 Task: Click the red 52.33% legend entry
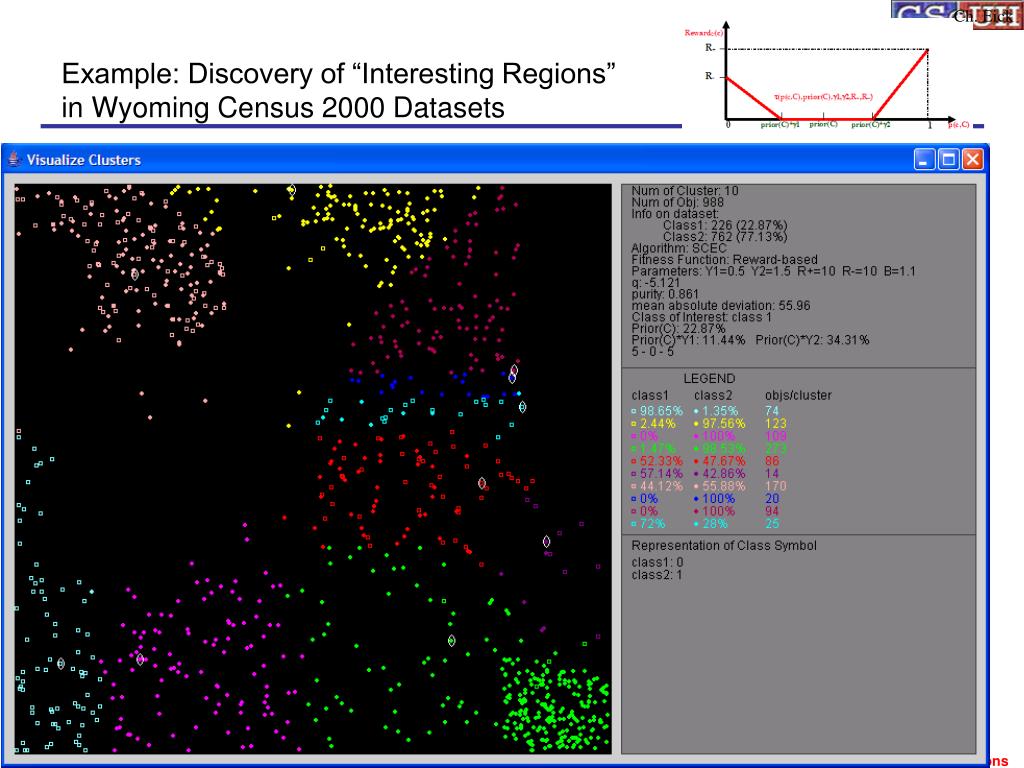pyautogui.click(x=658, y=461)
